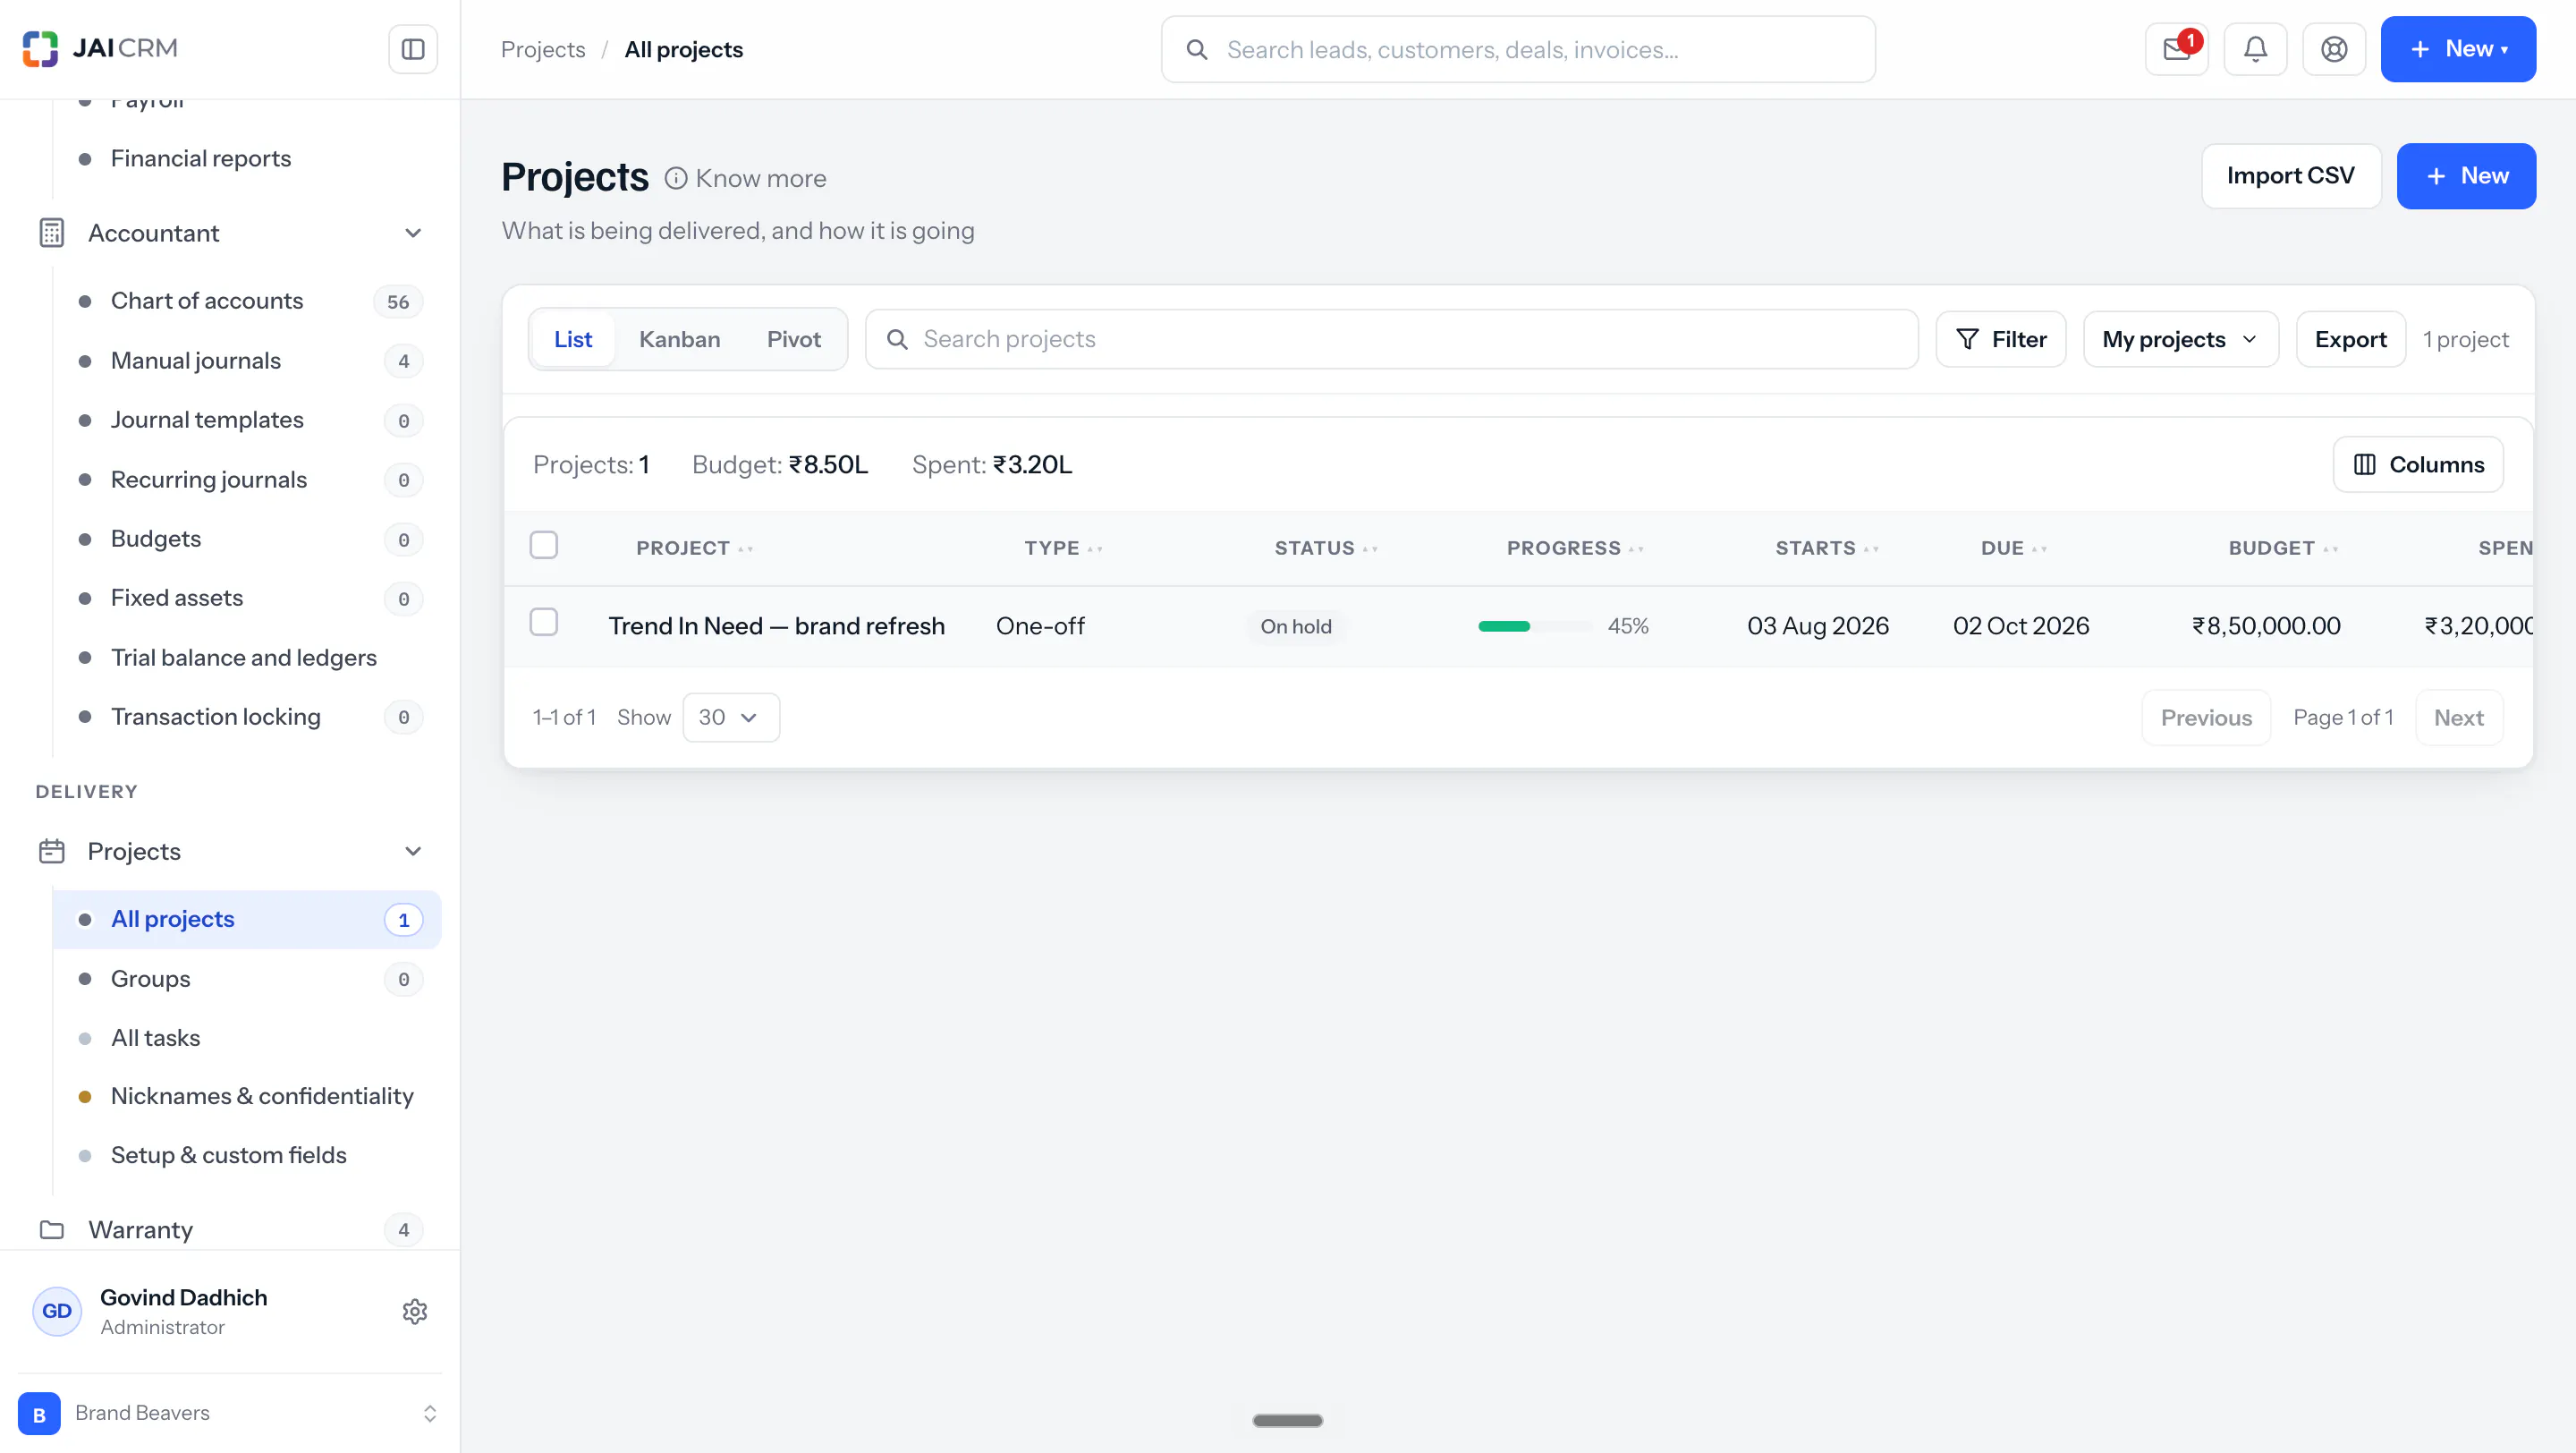Click plus icon in page New button
2576x1453 pixels.
point(2436,176)
